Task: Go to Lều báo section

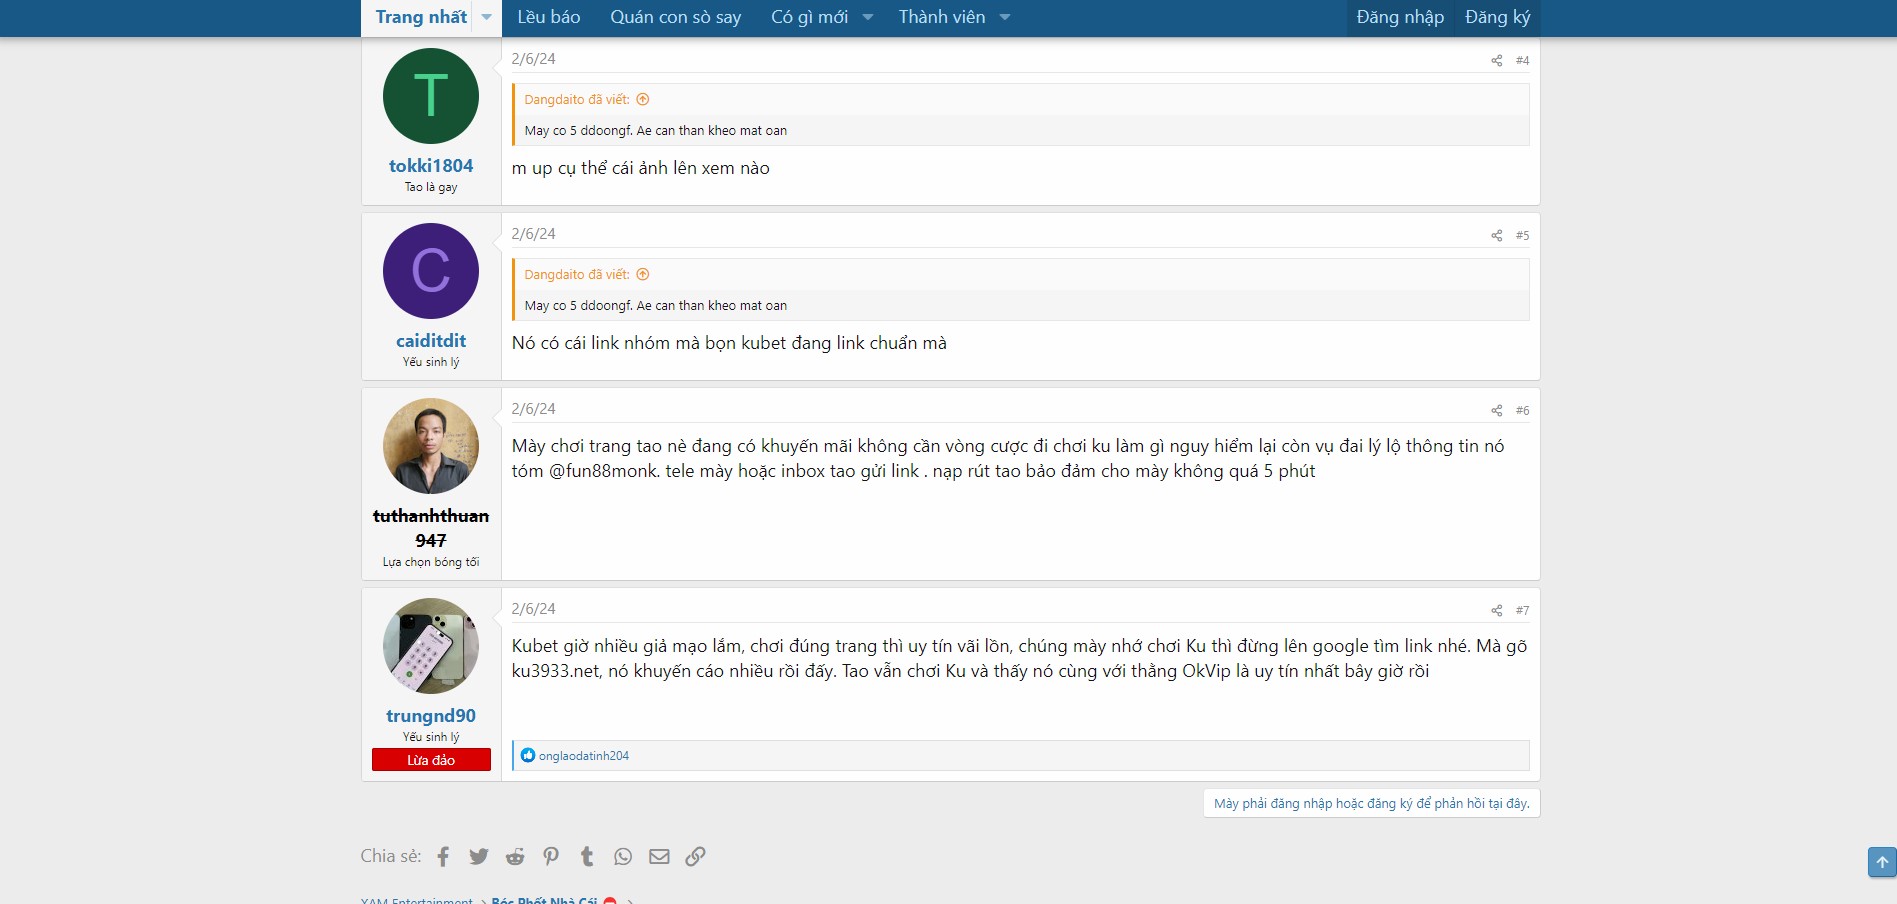Action: (x=549, y=17)
